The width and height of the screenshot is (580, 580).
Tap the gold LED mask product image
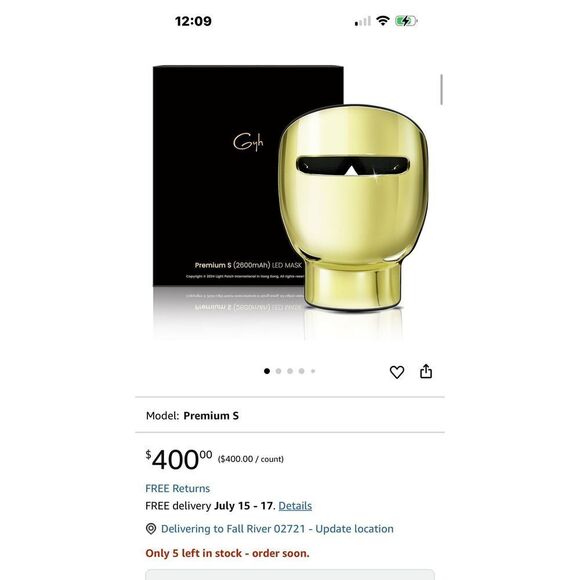(x=353, y=207)
